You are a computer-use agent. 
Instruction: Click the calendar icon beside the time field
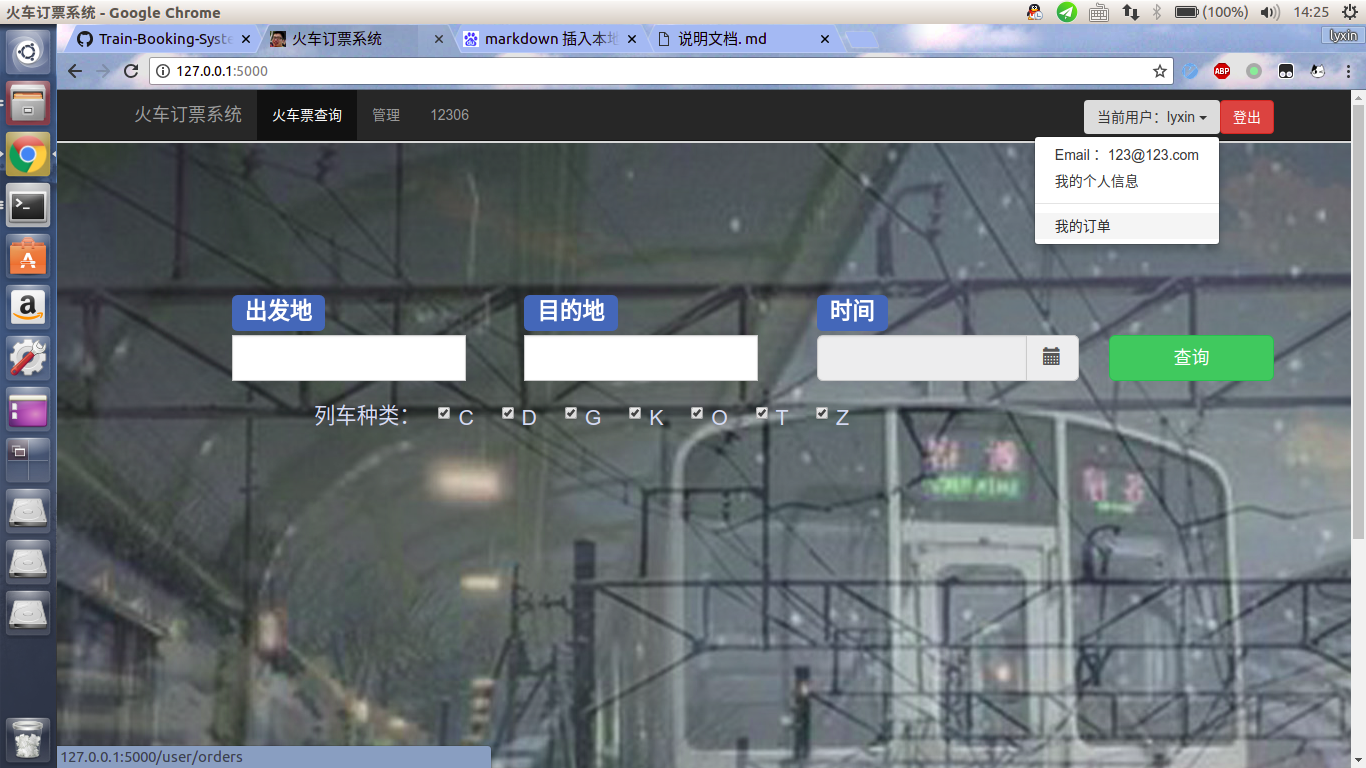tap(1052, 357)
